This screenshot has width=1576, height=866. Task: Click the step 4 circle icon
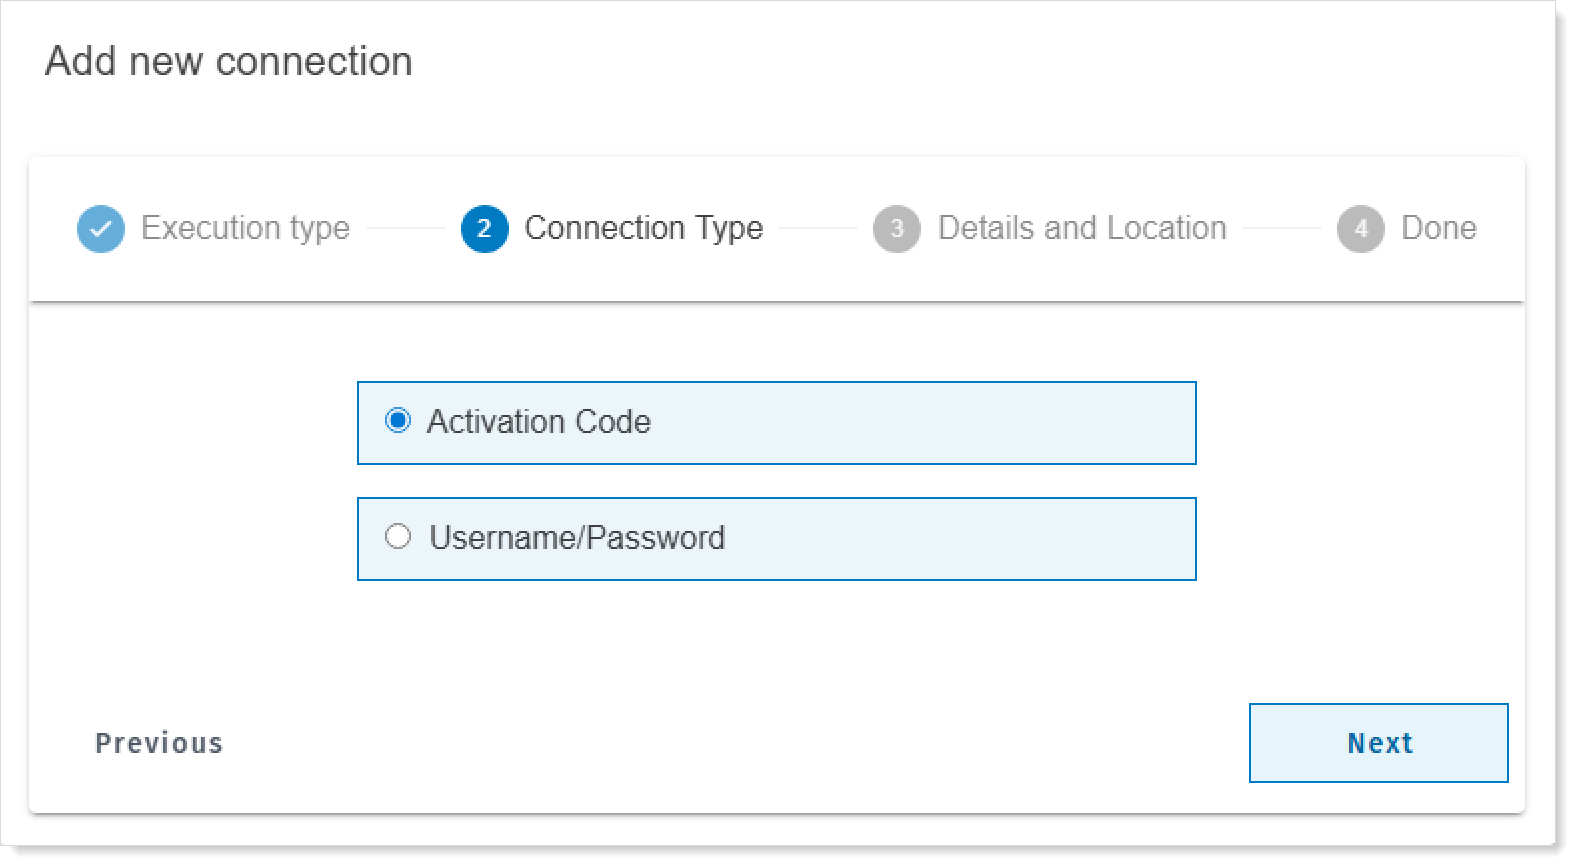pyautogui.click(x=1361, y=229)
